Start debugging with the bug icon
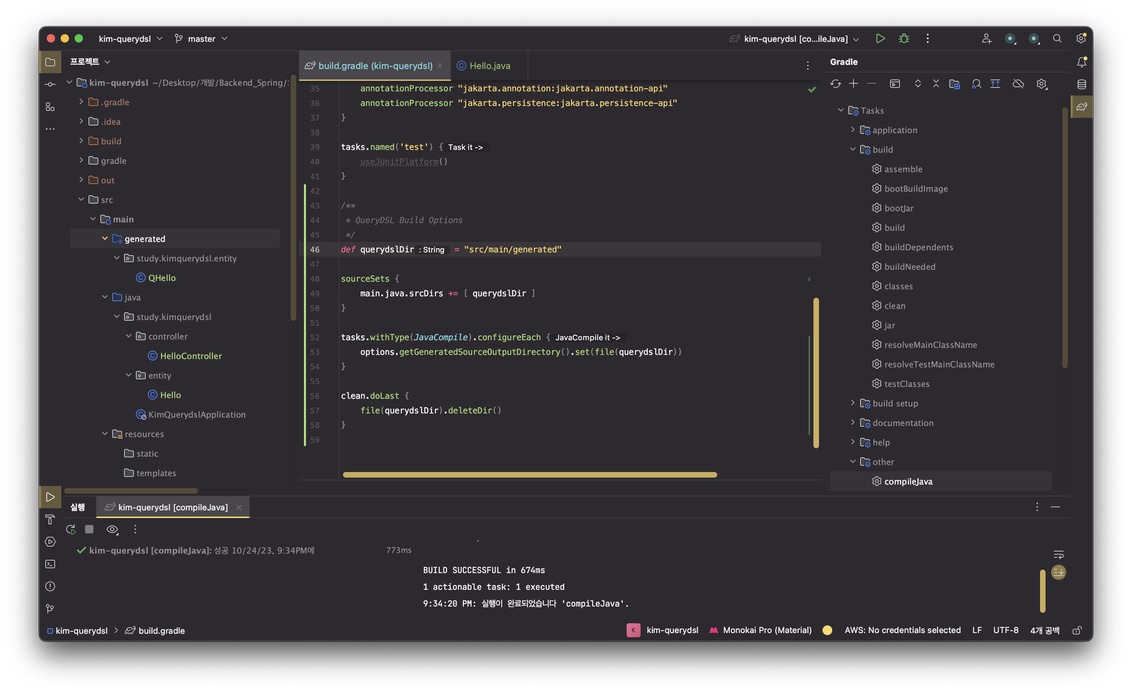The image size is (1132, 693). click(x=903, y=38)
